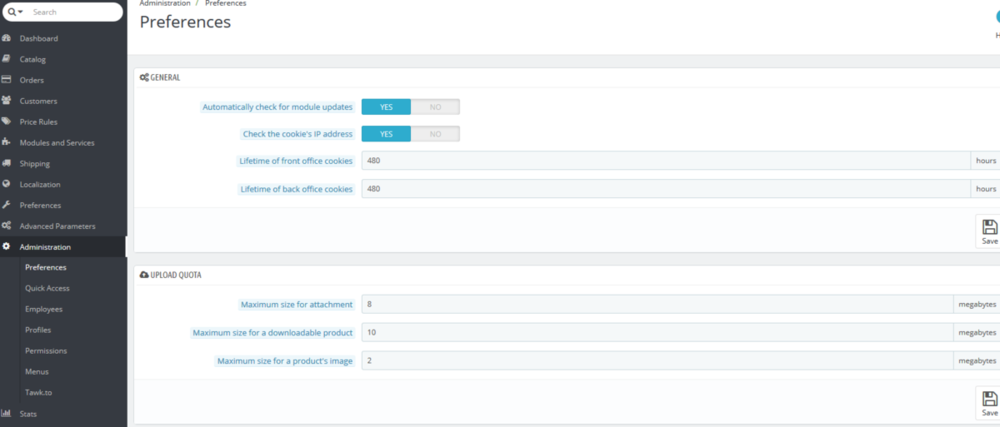Click the Price Rules tag icon

(7, 121)
